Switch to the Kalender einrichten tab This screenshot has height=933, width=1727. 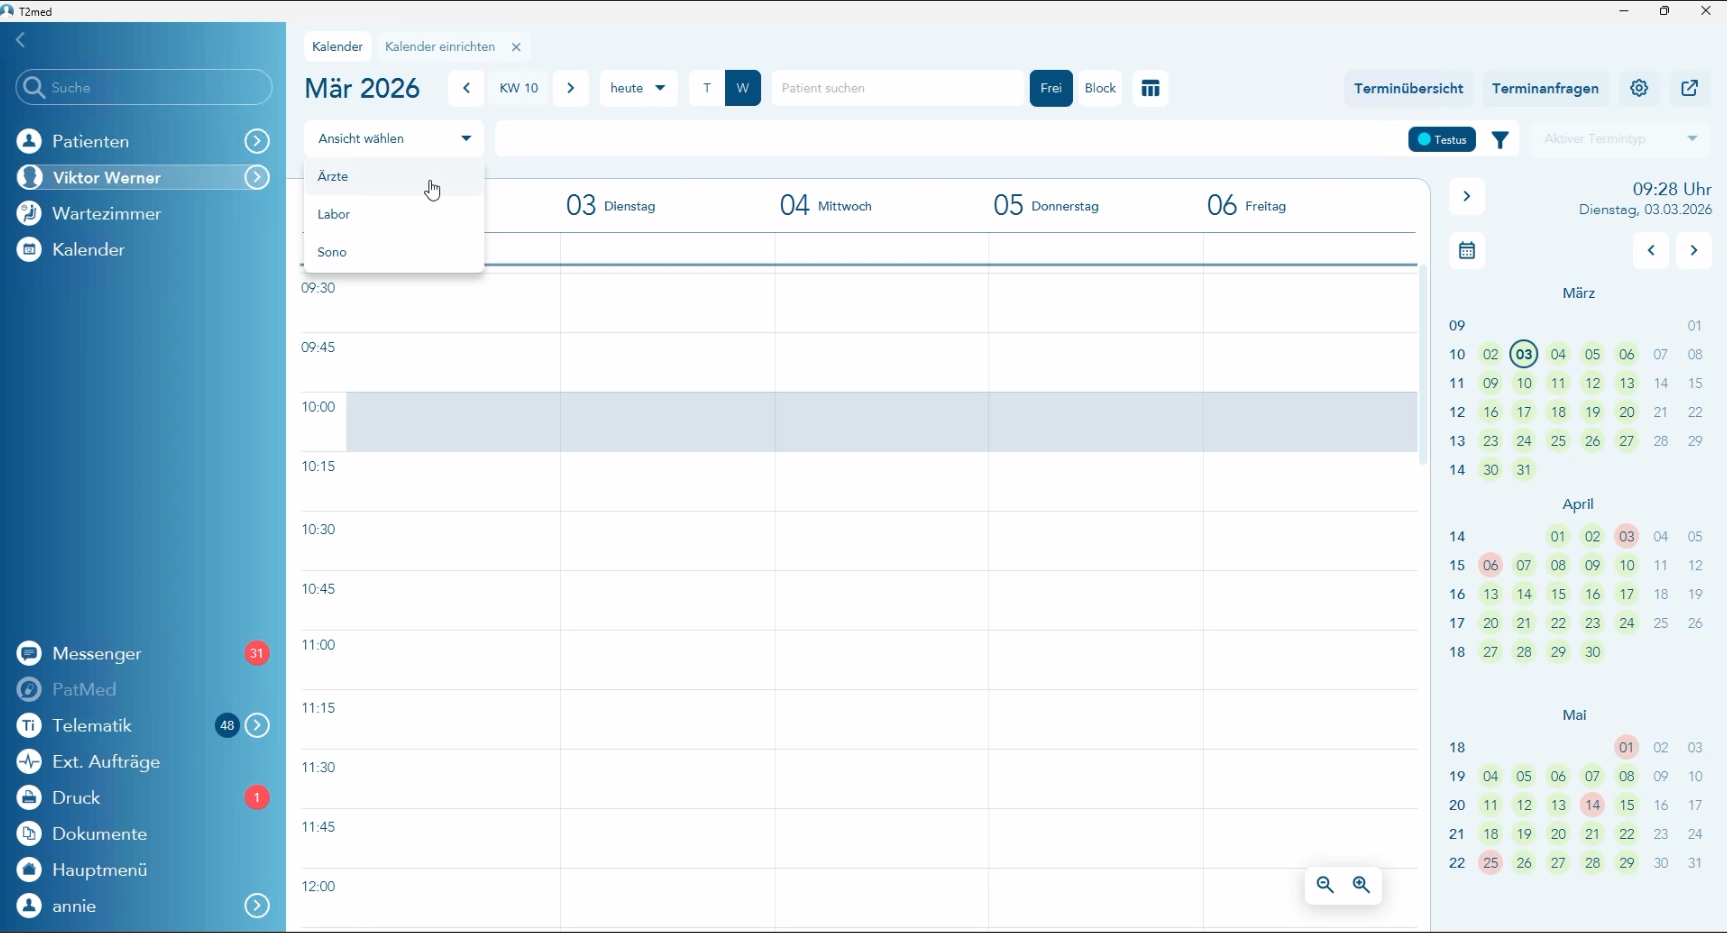click(x=440, y=47)
